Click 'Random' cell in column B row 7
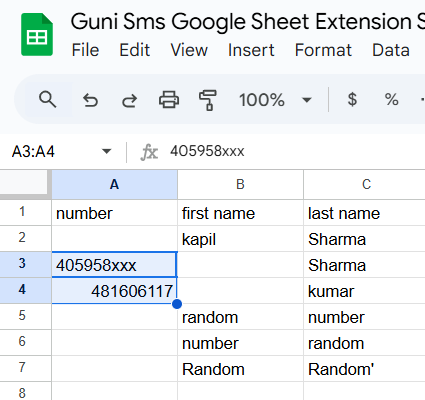The width and height of the screenshot is (425, 400). click(x=240, y=369)
